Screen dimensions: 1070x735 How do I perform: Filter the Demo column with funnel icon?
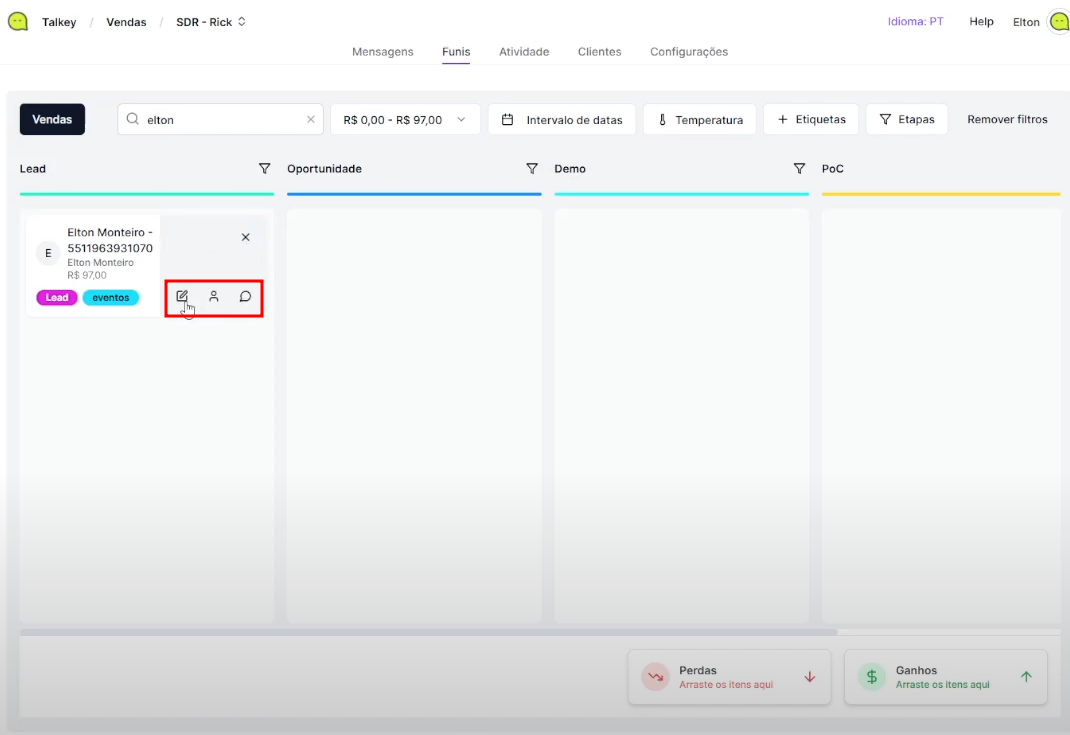(799, 169)
